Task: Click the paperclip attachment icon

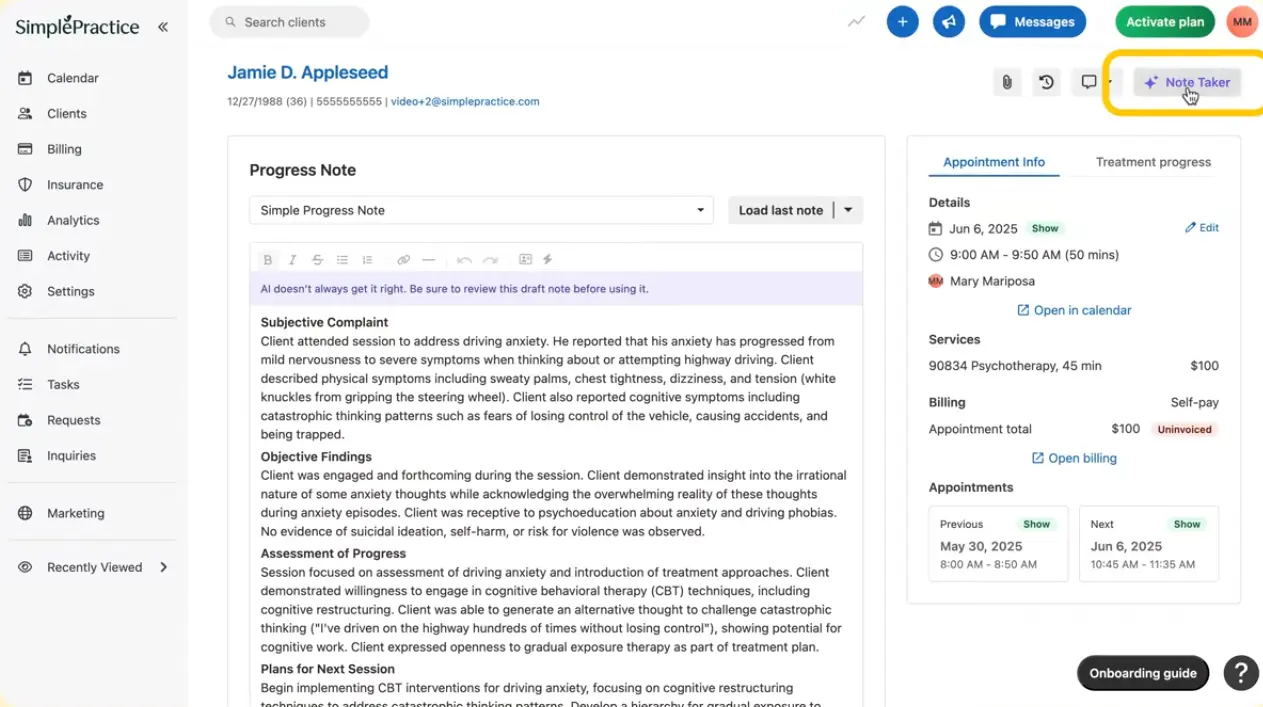Action: 1007,82
